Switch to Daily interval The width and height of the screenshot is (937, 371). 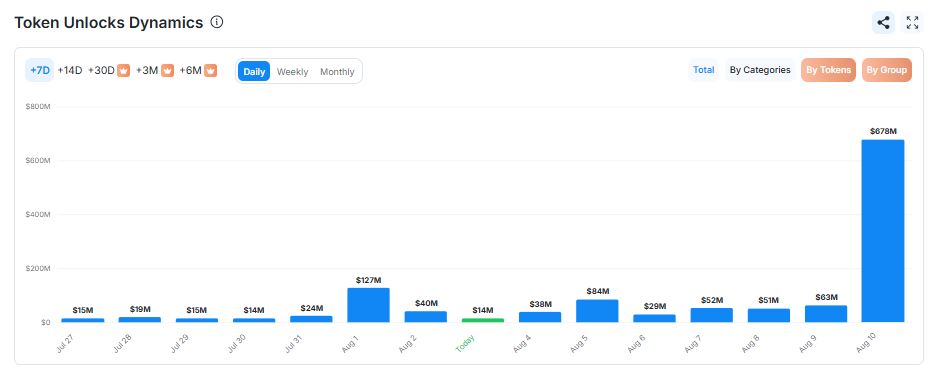click(254, 71)
